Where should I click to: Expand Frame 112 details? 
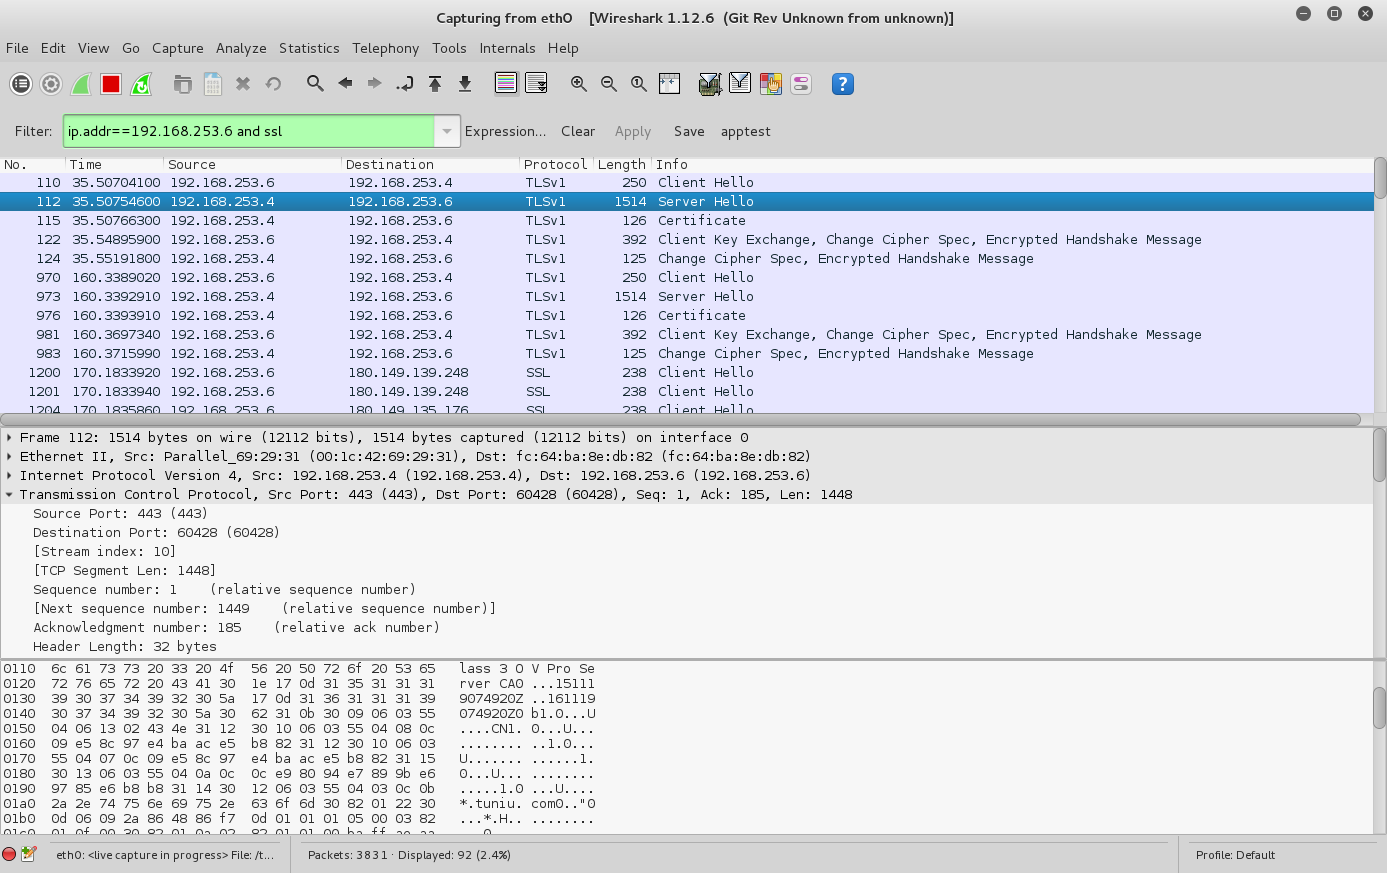(9, 437)
